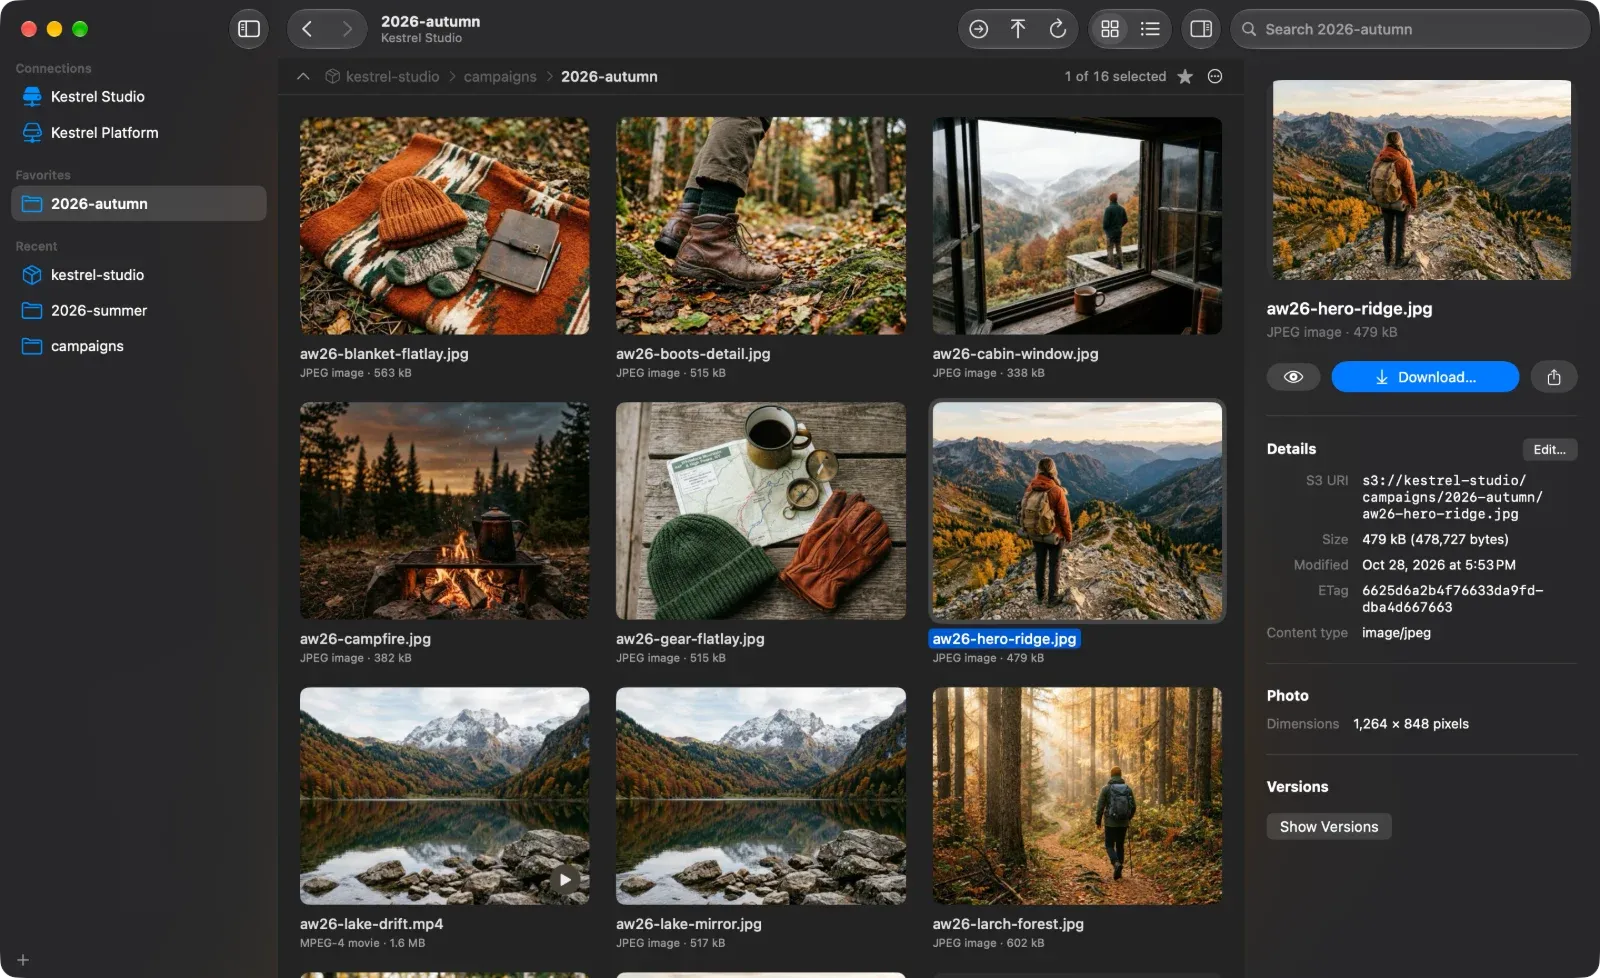Add a new connection with plus
This screenshot has height=978, width=1600.
click(x=23, y=960)
